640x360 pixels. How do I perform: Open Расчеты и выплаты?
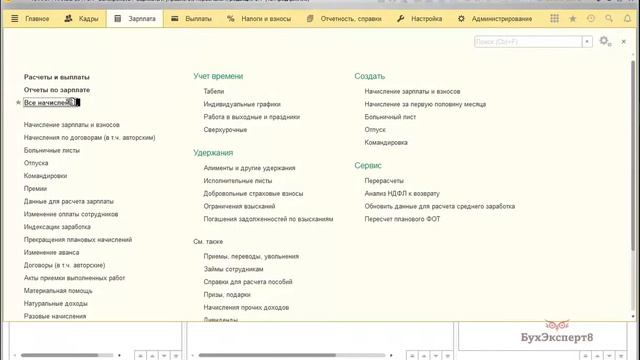(x=57, y=77)
